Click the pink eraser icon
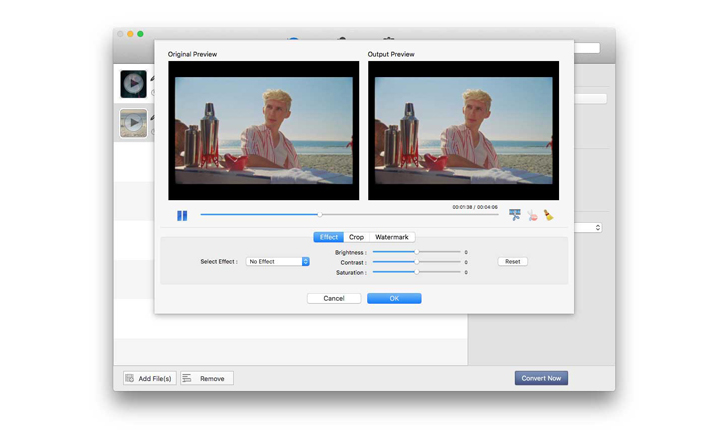This screenshot has height=431, width=728. [x=532, y=215]
